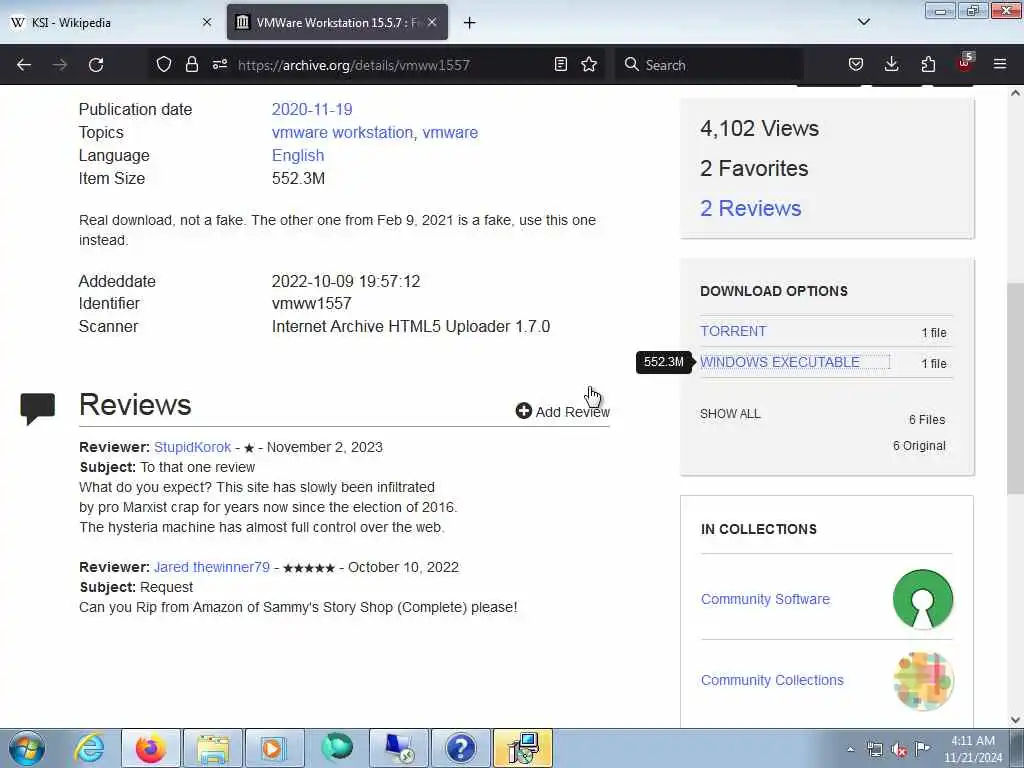The width and height of the screenshot is (1024, 768).
Task: Open the Action Center flag icon
Action: tap(922, 749)
